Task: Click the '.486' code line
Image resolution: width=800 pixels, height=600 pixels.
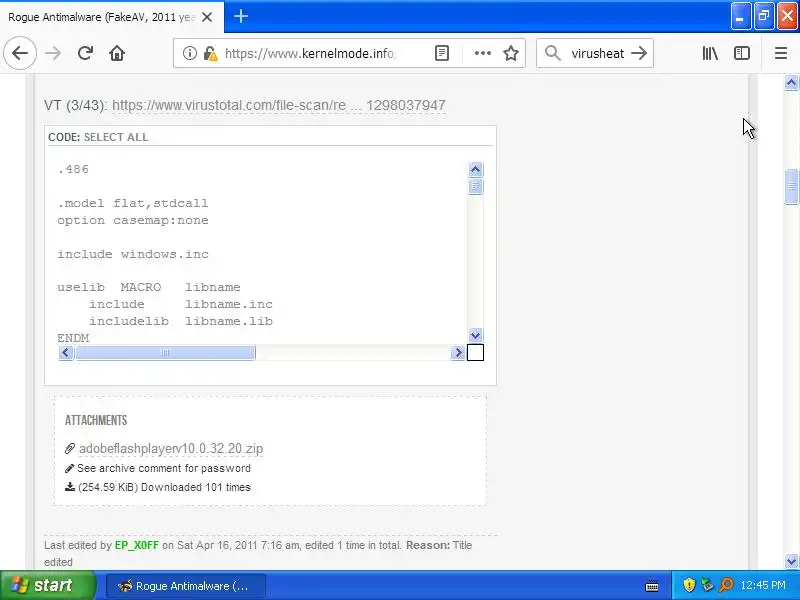Action: (x=73, y=169)
